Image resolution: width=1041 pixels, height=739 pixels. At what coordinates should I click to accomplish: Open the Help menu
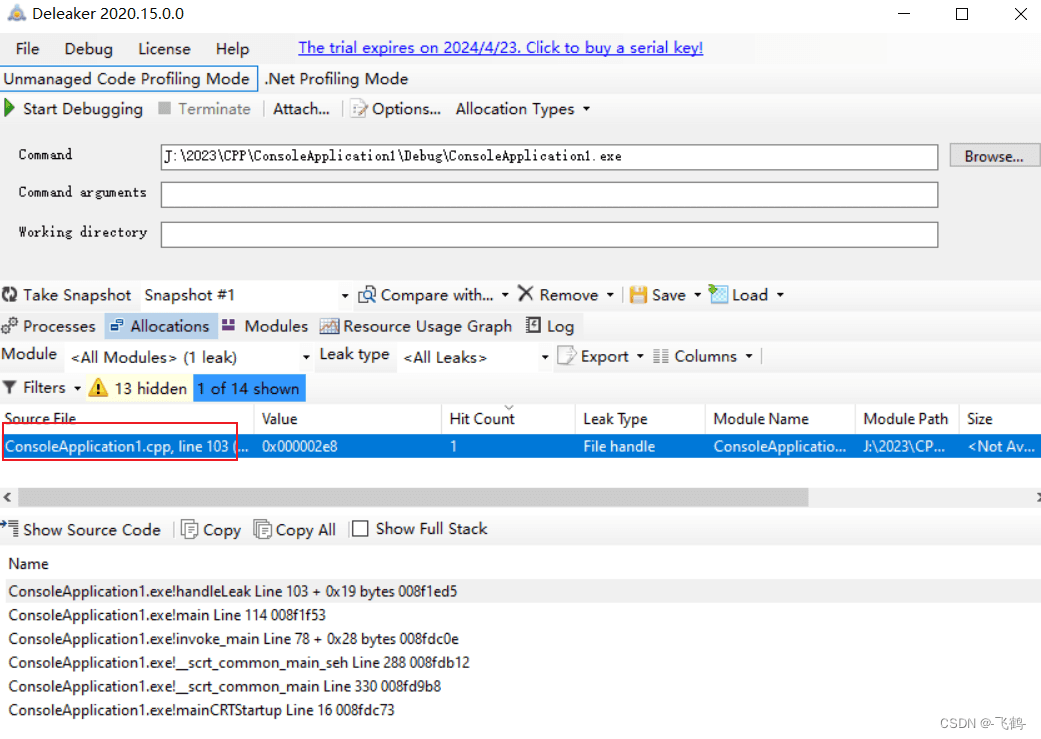click(x=232, y=48)
